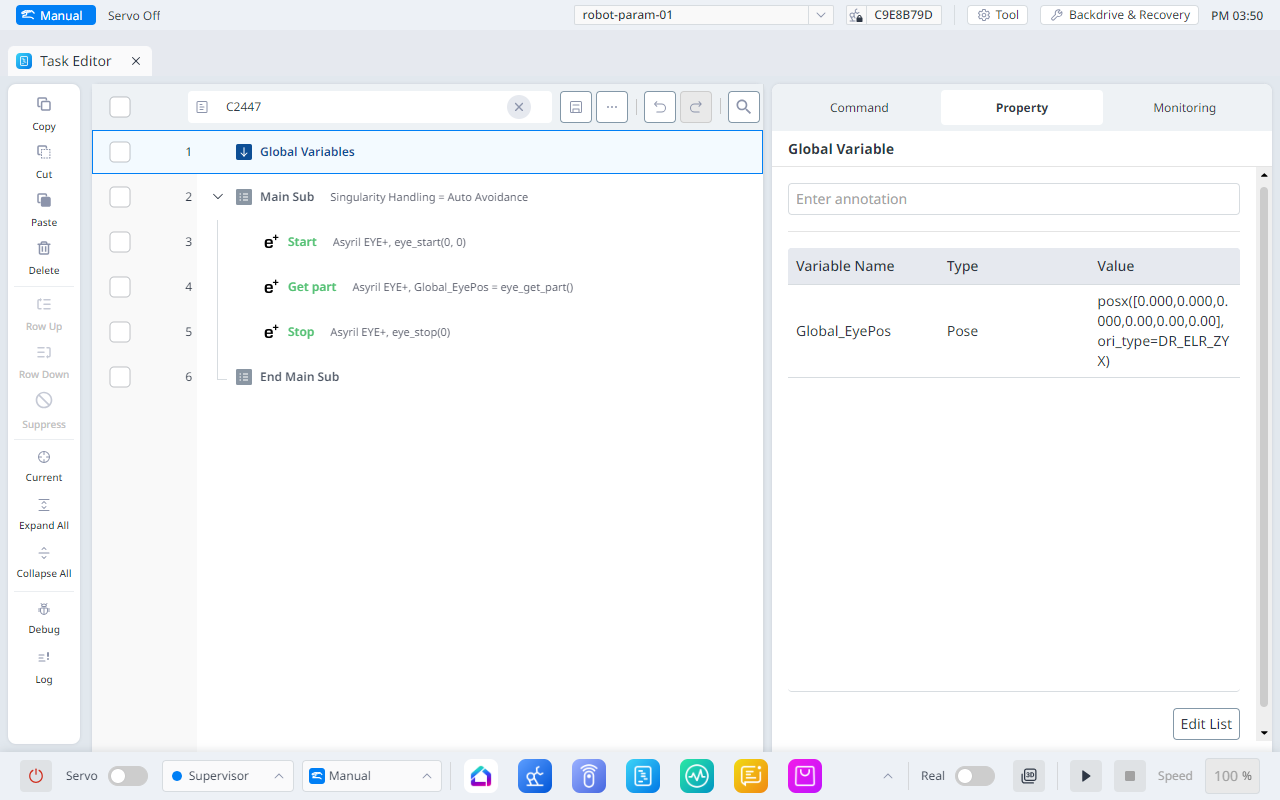The image size is (1280, 800).
Task: Click the Speed 100 % control
Action: 1233,776
